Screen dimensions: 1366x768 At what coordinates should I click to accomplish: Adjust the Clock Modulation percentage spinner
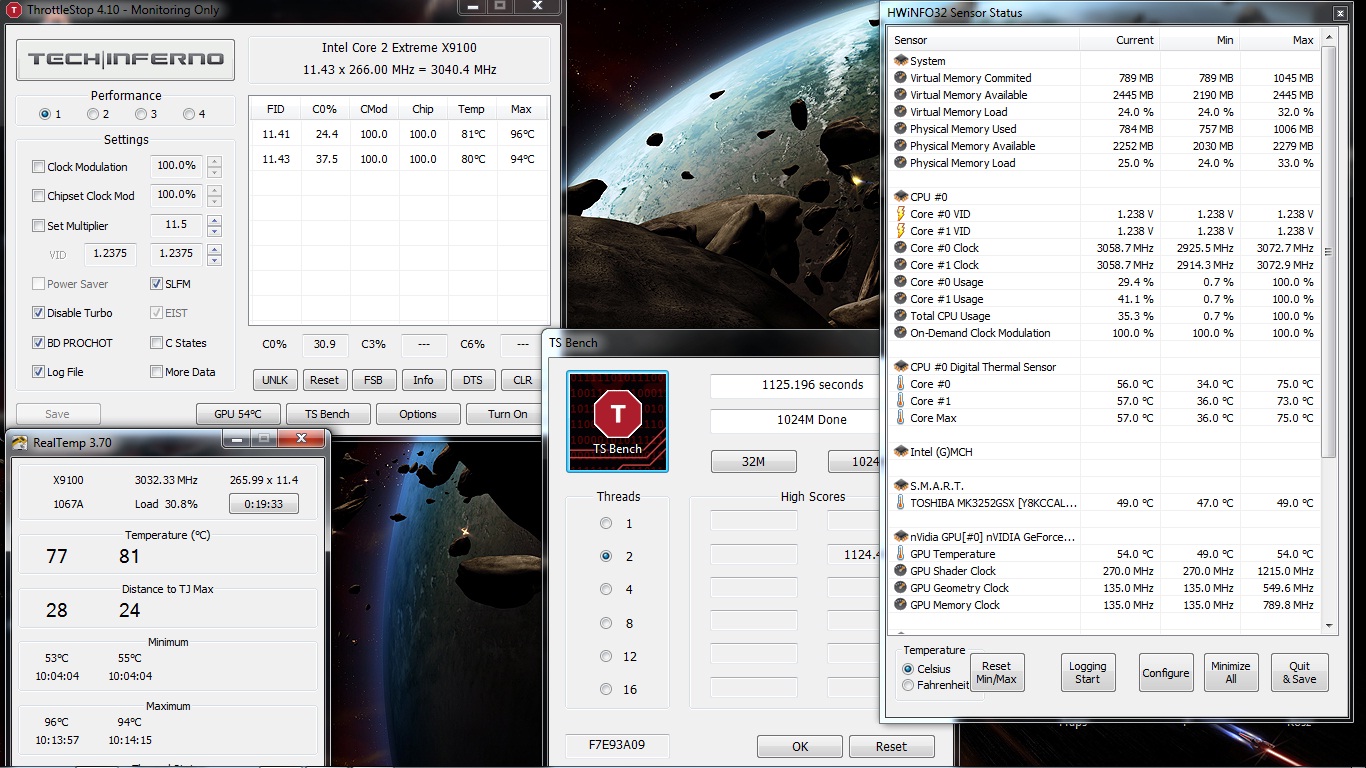coord(214,167)
